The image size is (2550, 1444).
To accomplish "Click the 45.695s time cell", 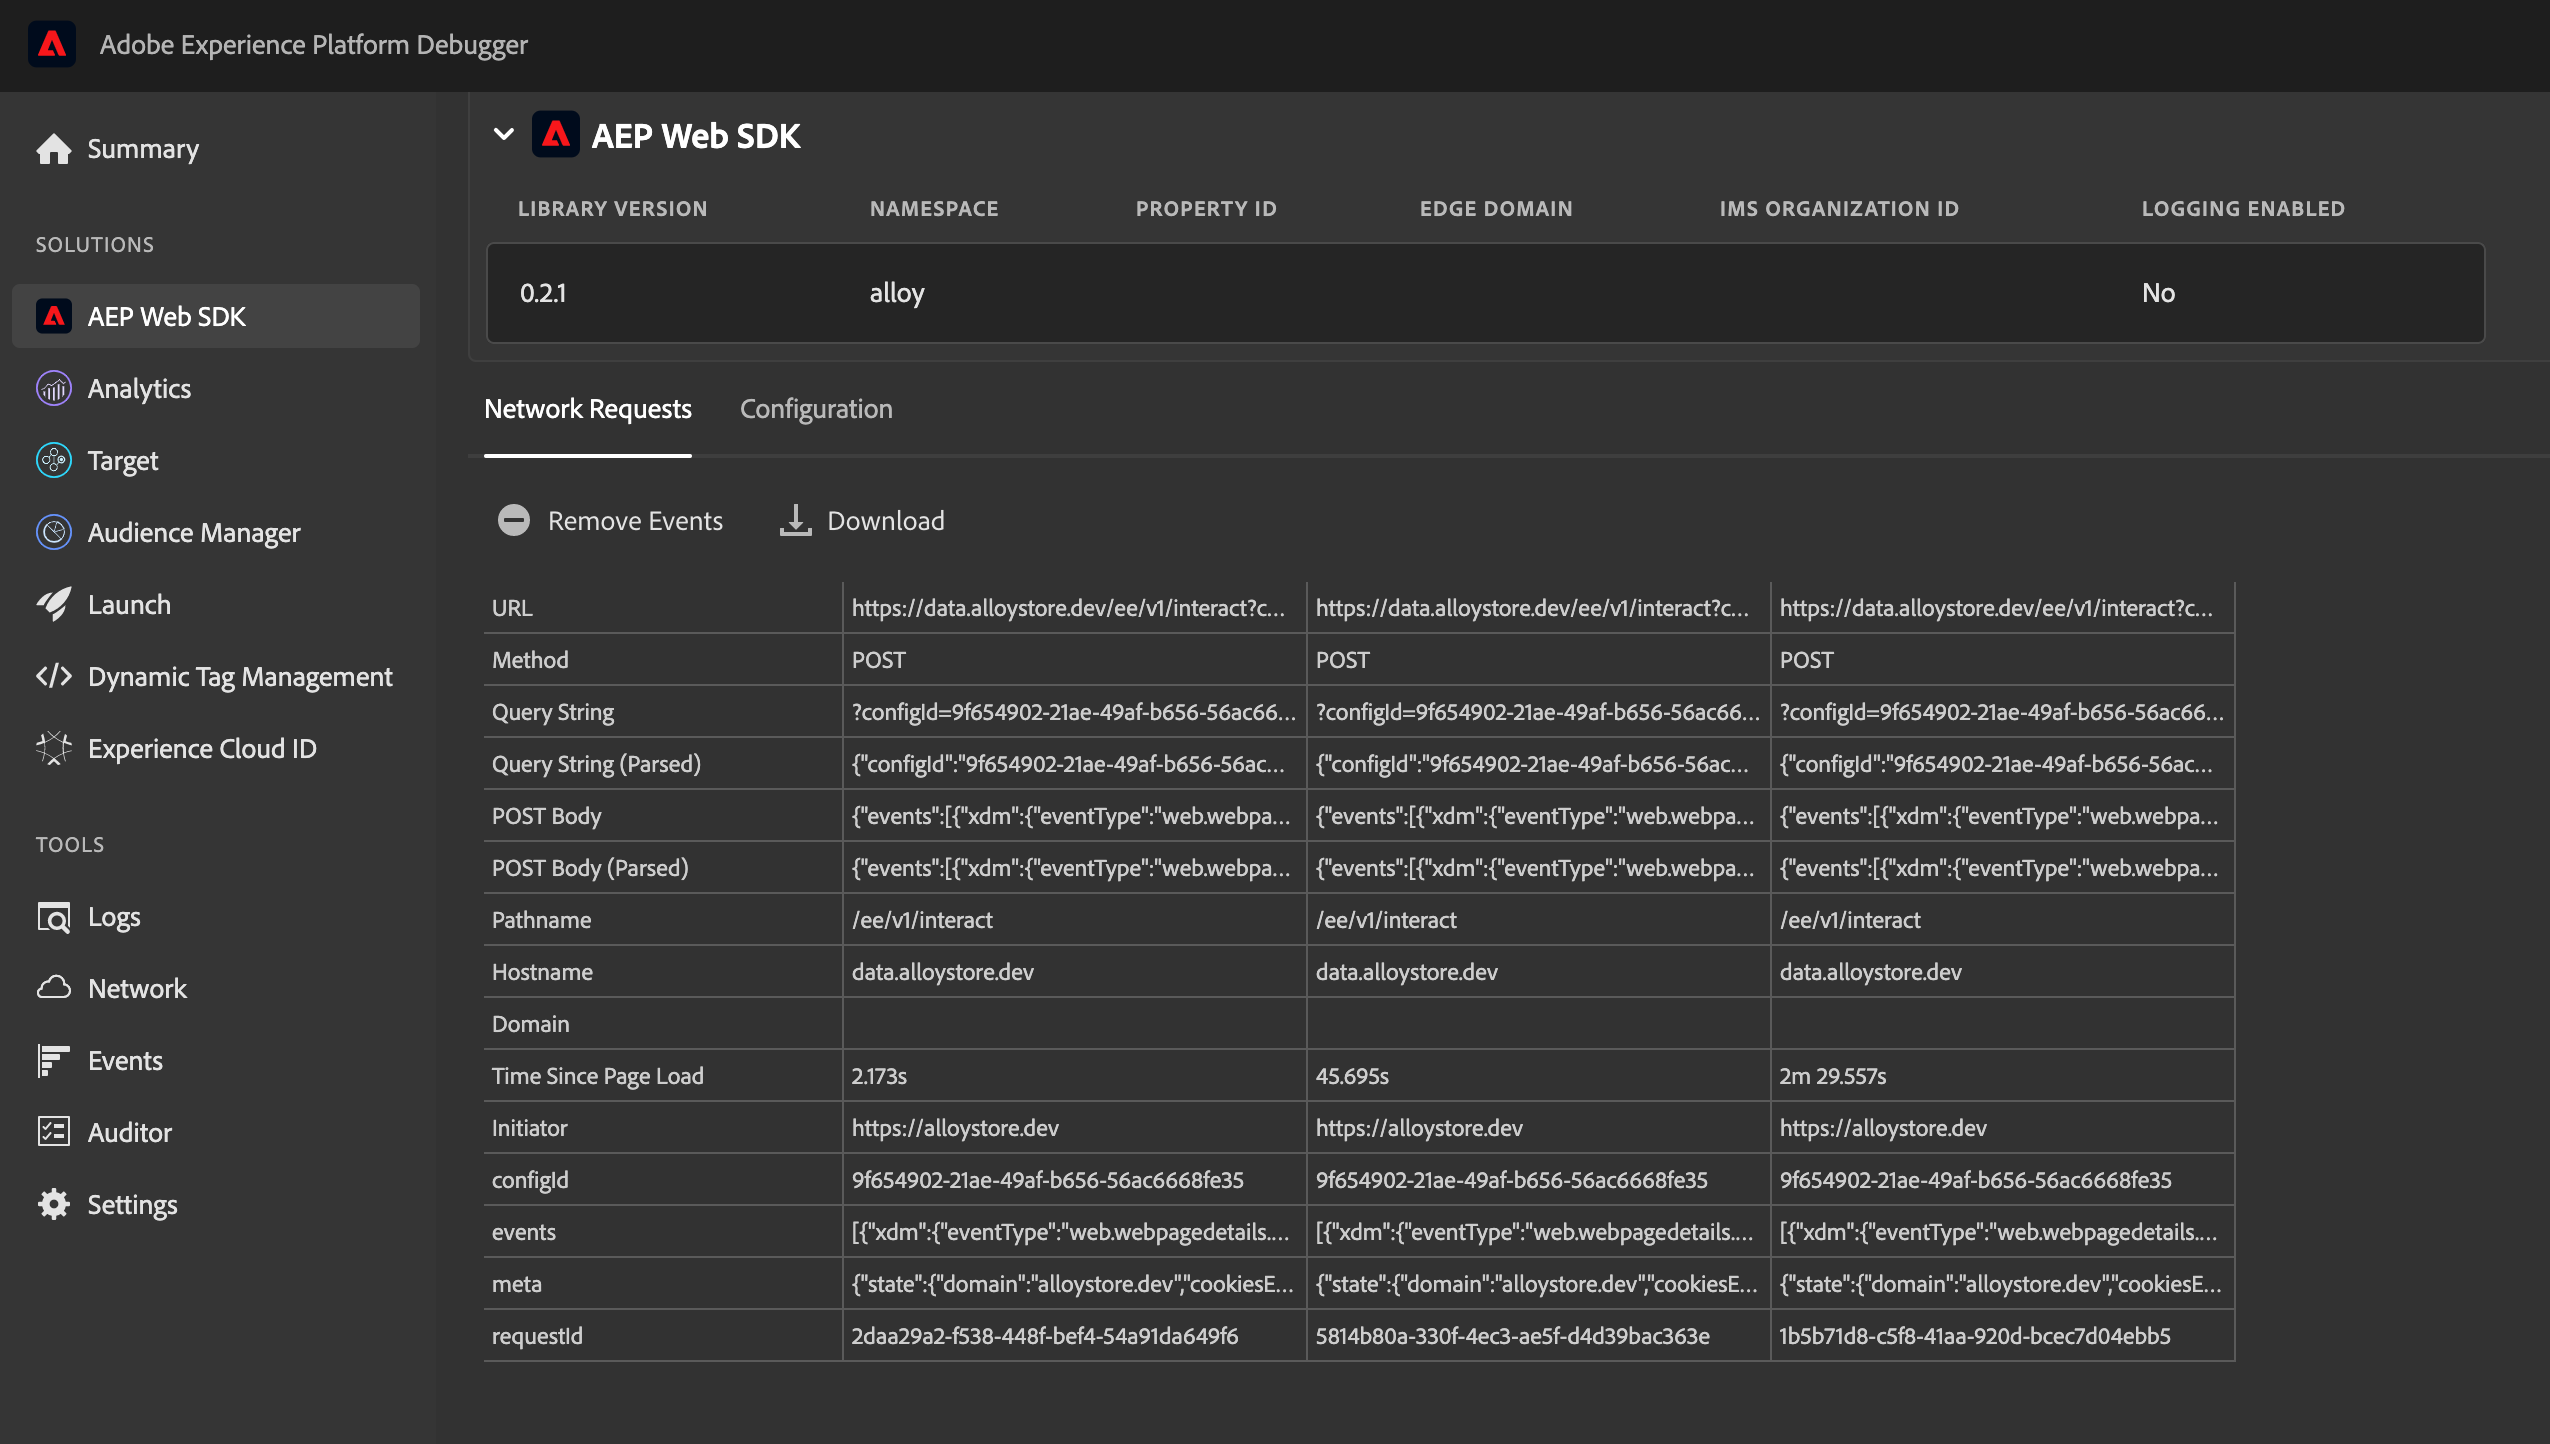I will click(x=1538, y=1076).
